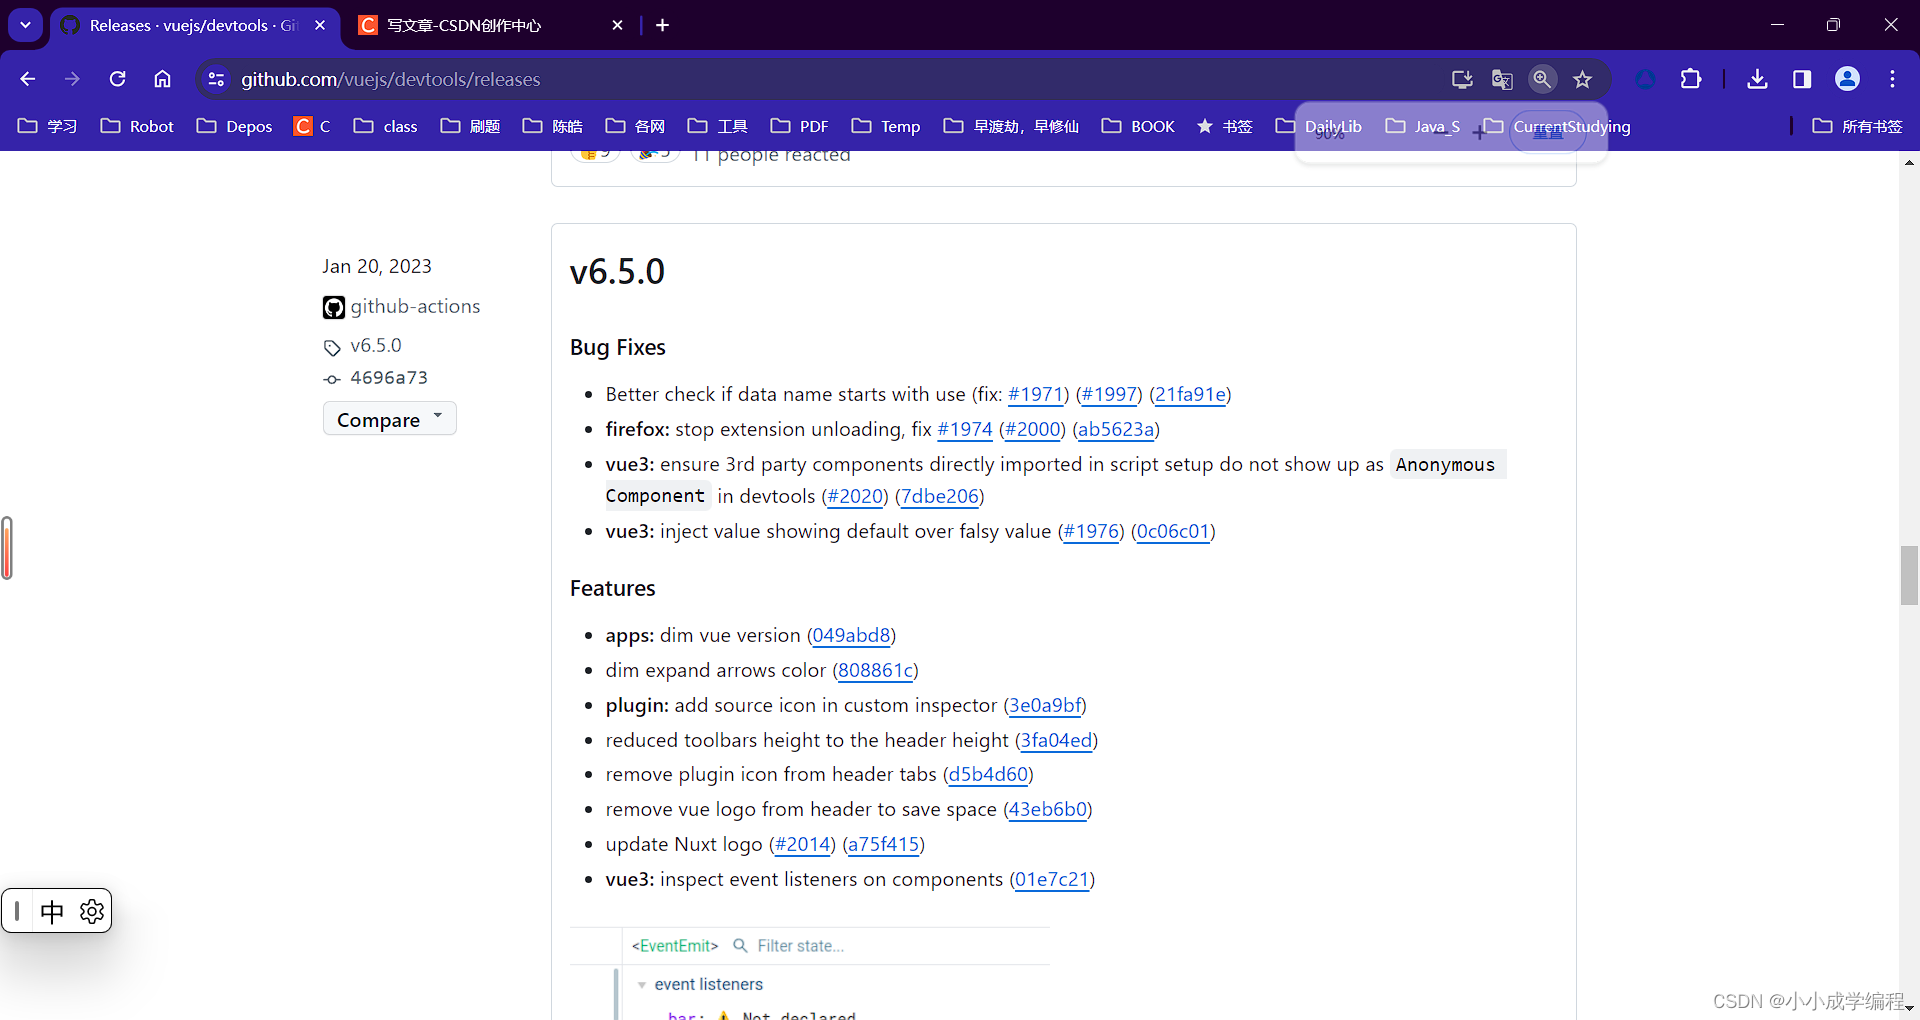The image size is (1920, 1020).
Task: Translate this page with Google Translate
Action: (1502, 79)
